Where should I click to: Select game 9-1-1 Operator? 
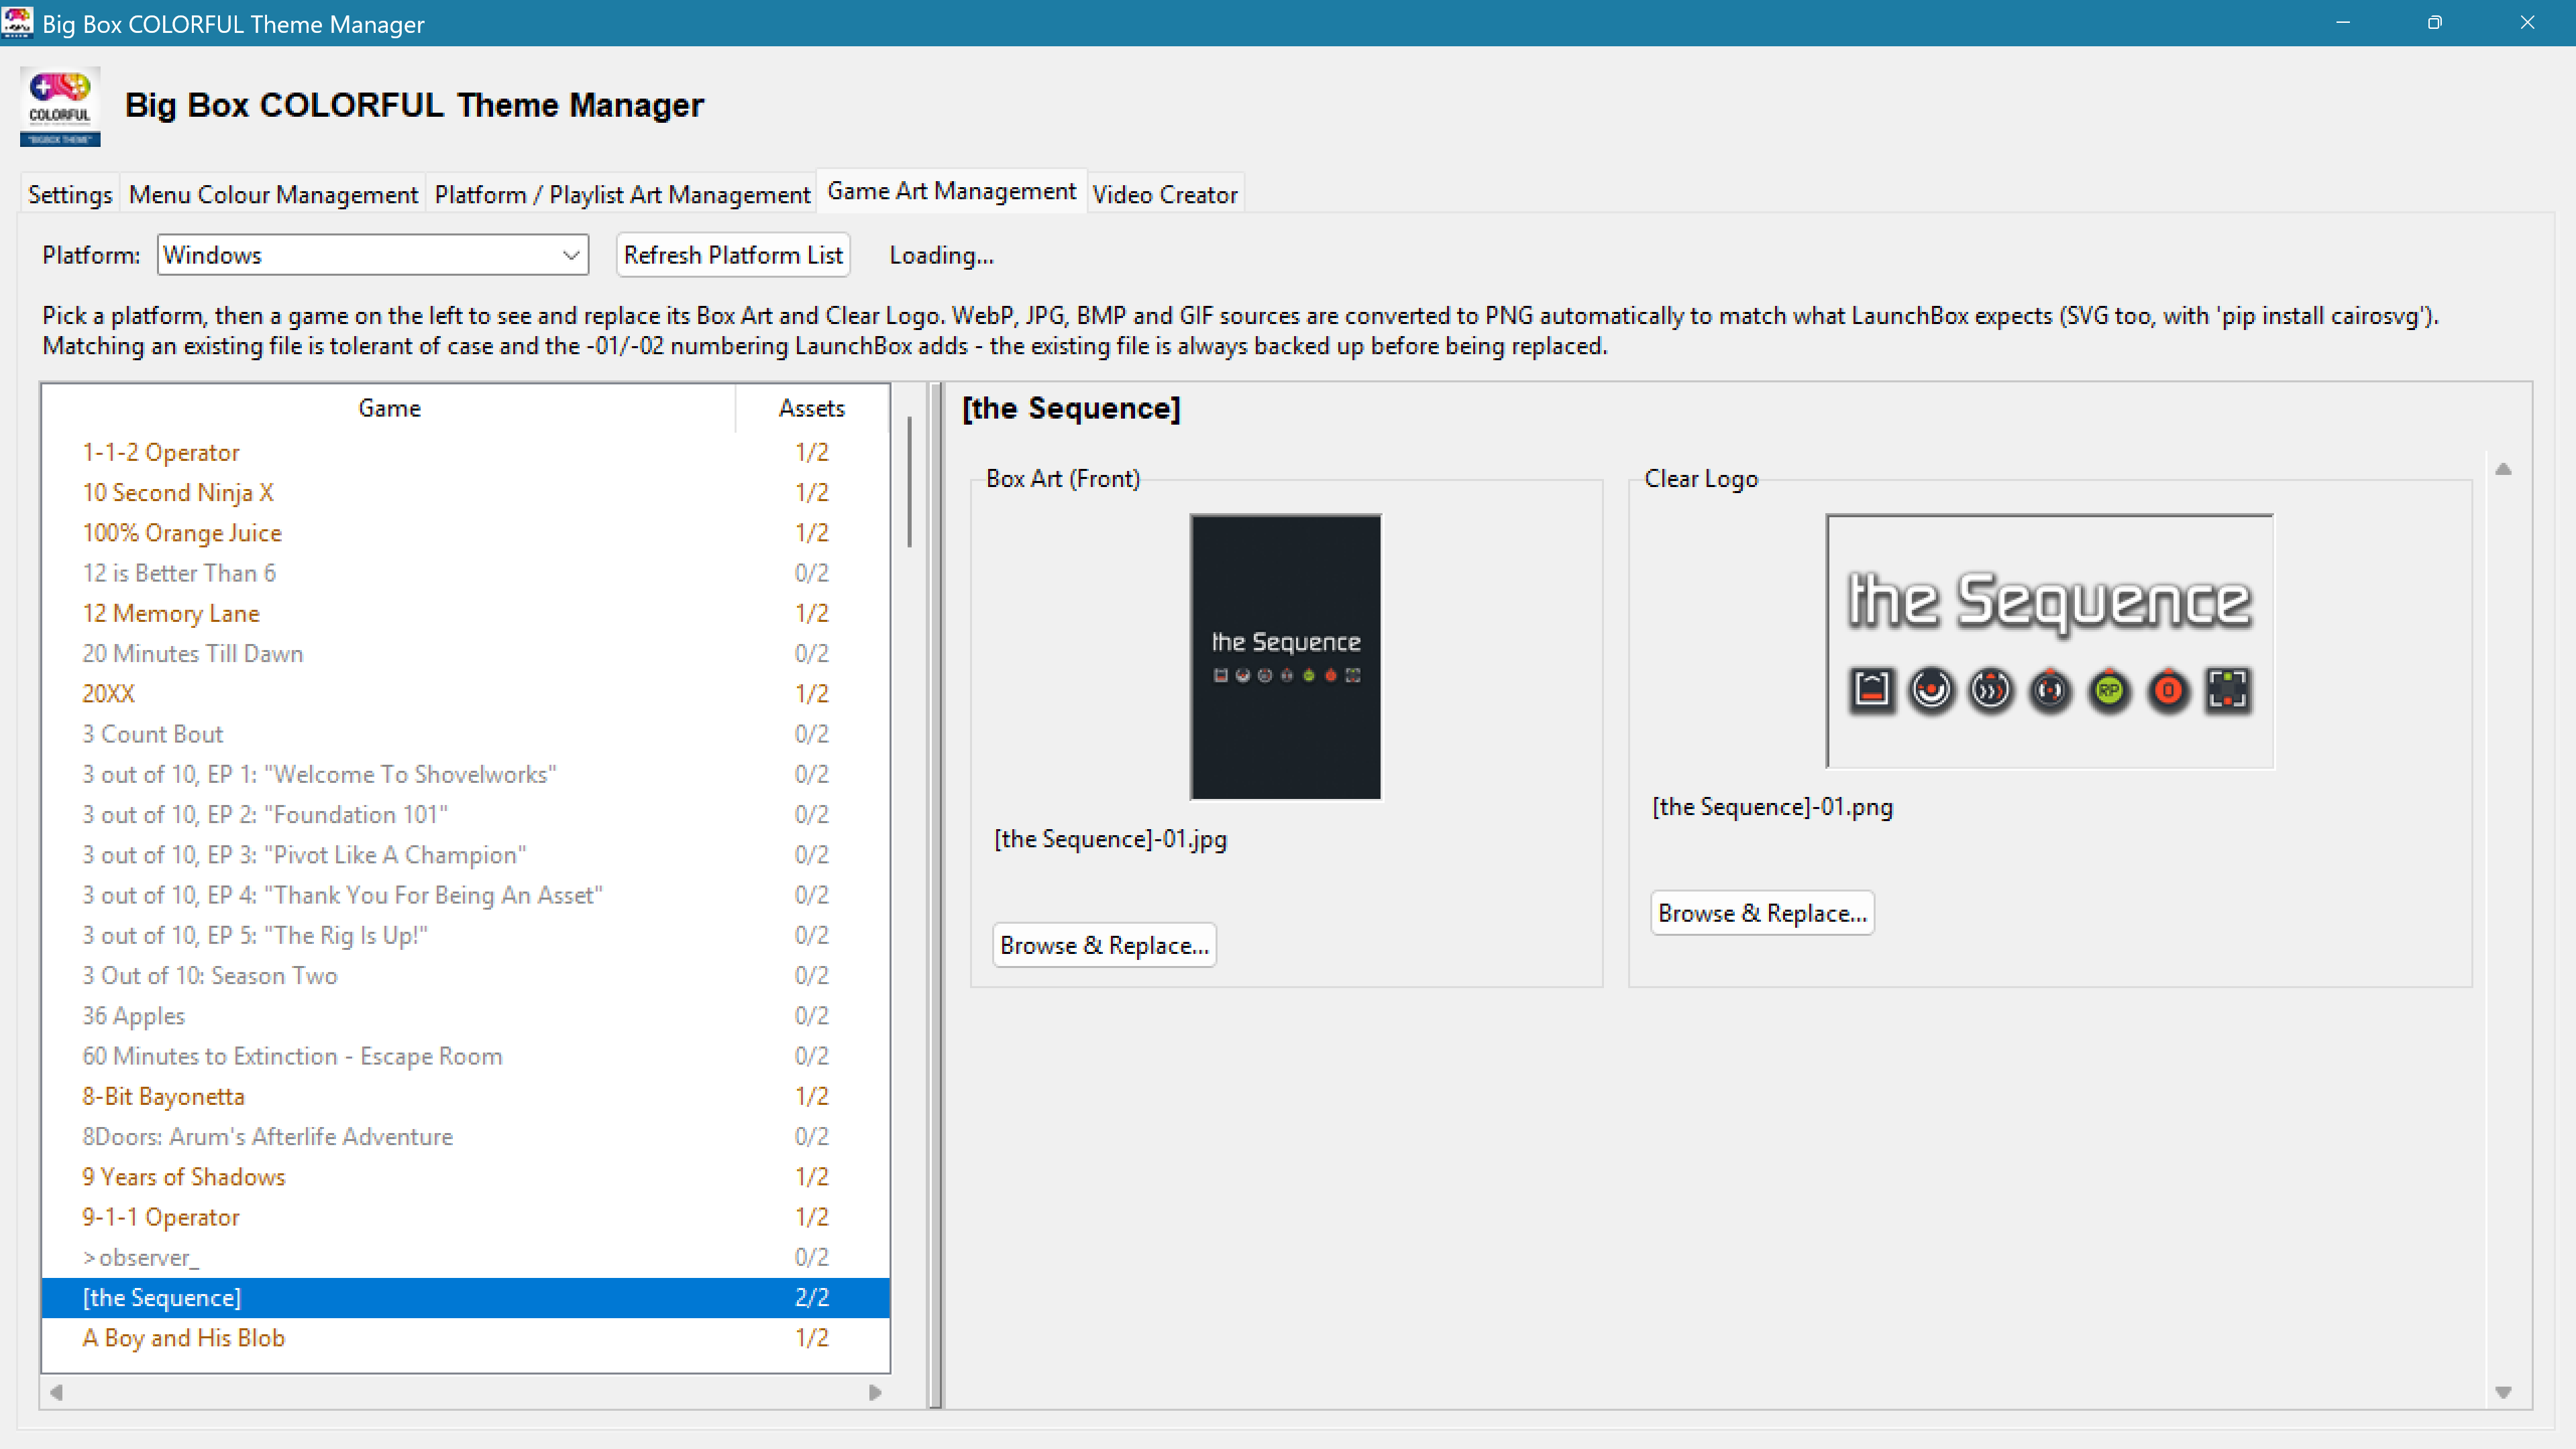coord(466,1217)
